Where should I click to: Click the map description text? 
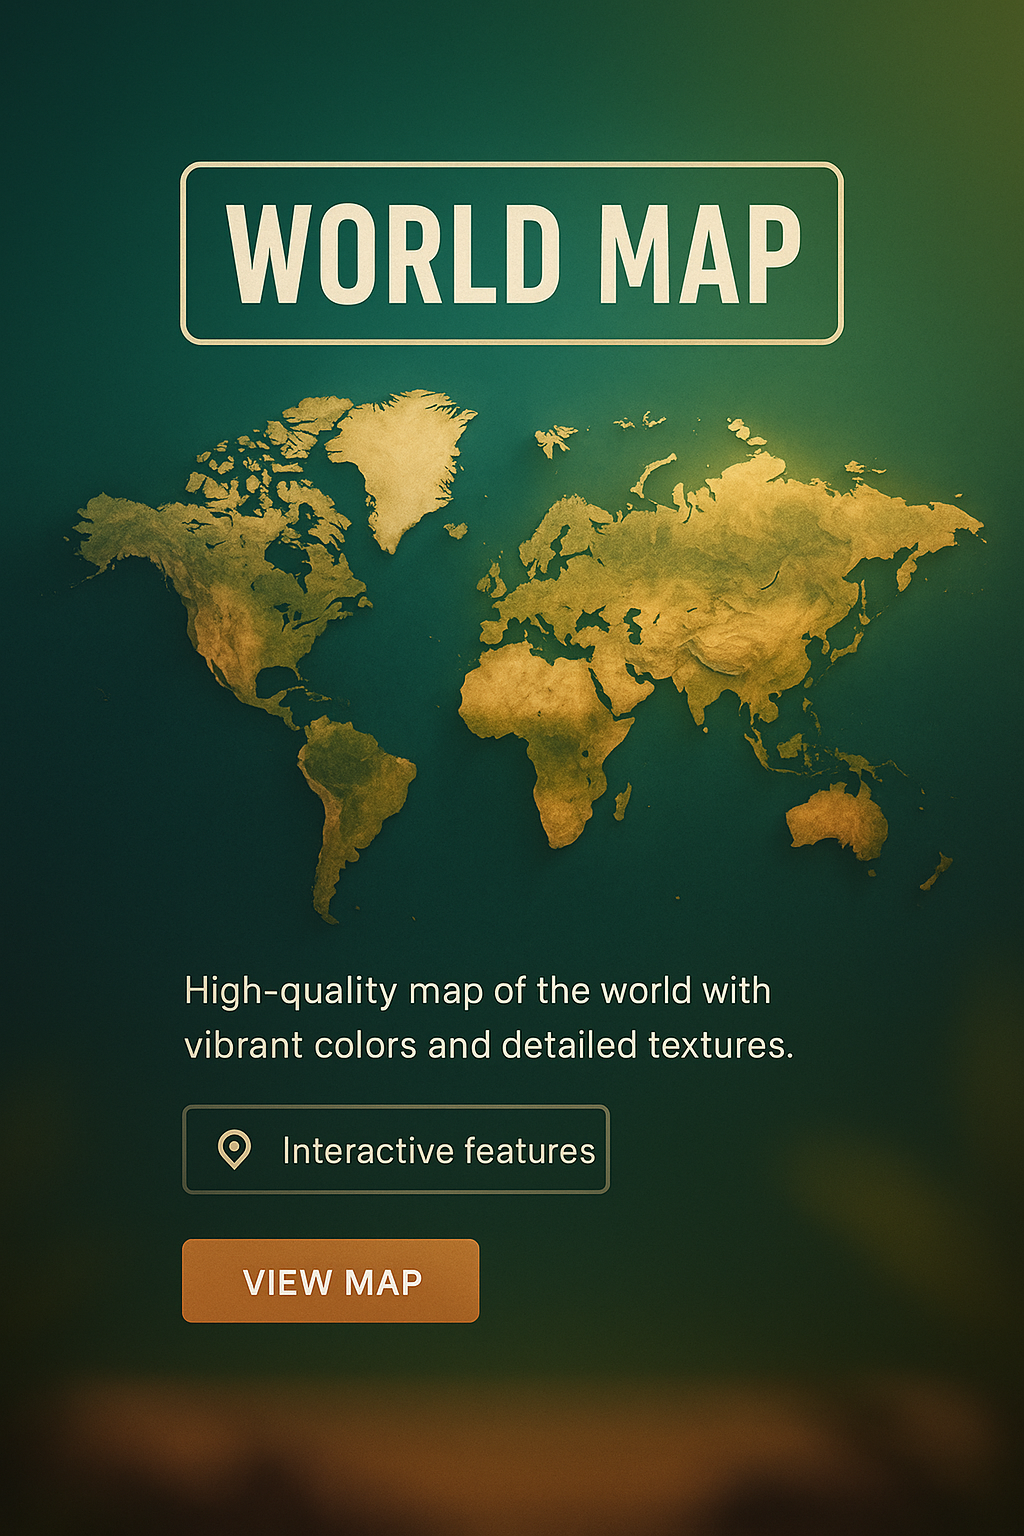coord(488,1018)
